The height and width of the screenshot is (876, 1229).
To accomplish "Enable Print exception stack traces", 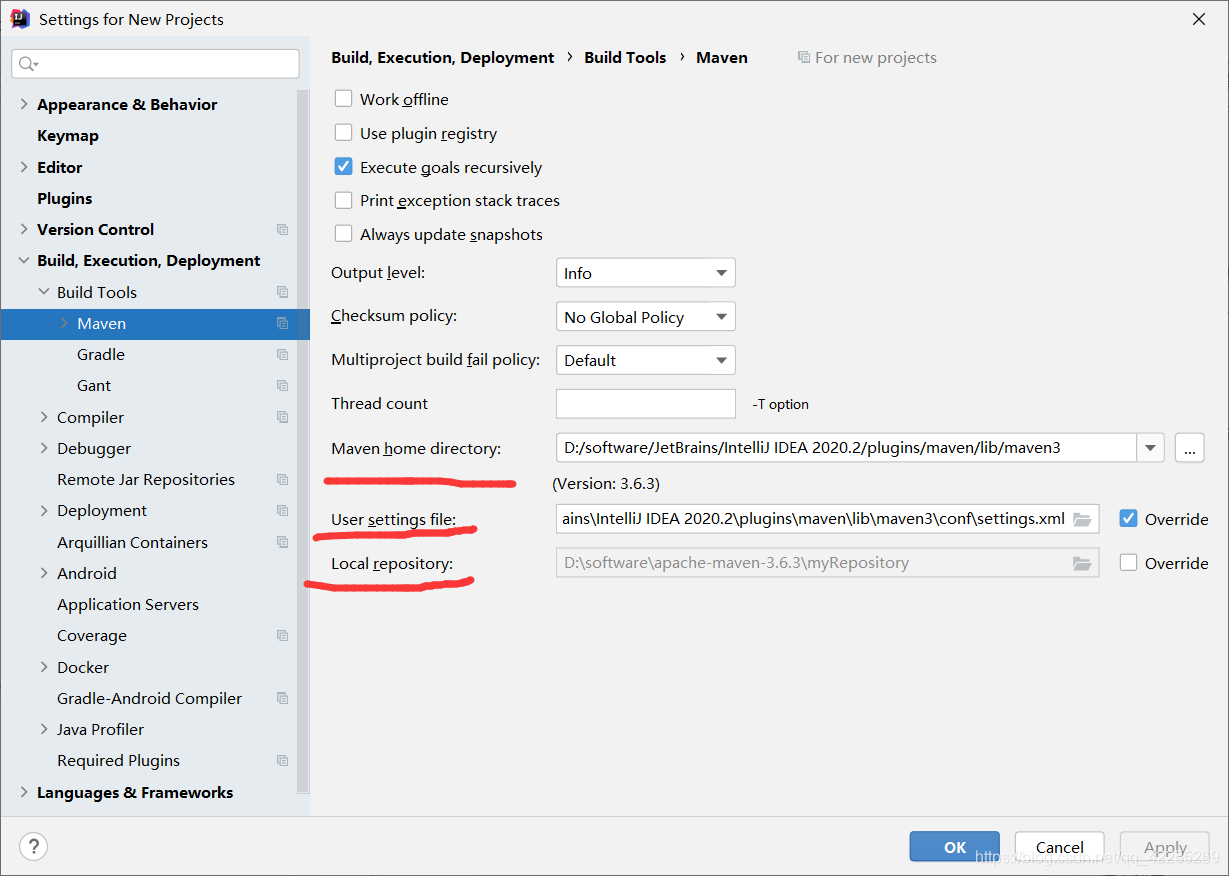I will tap(344, 201).
